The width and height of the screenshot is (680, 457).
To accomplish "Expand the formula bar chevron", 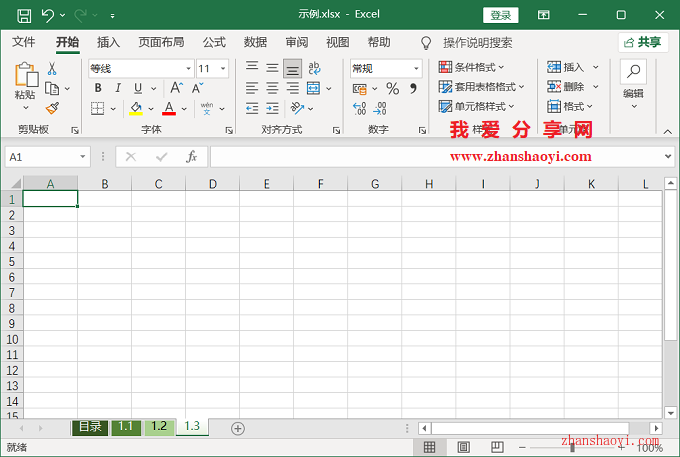I will (668, 156).
